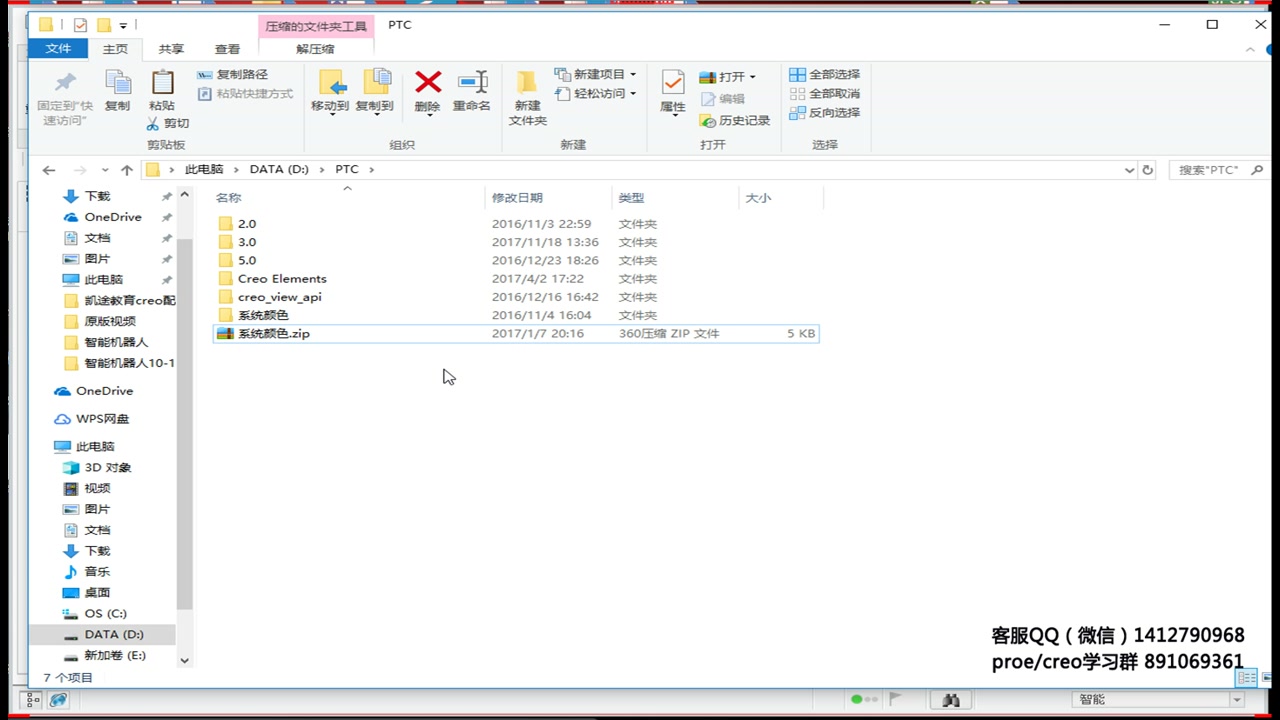Click the Up one level arrow
This screenshot has width=1280, height=720.
[127, 170]
